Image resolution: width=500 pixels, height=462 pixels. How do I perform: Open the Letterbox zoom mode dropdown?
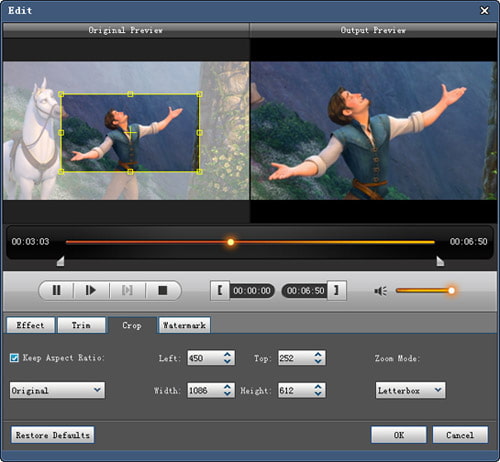(x=410, y=390)
